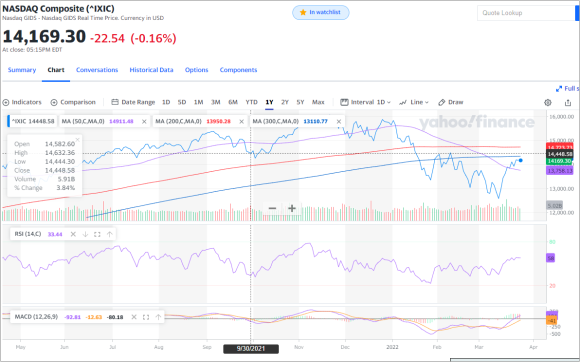Screen dimensions: 580x362
Task: Open the Interval 1D dropdown
Action: (x=365, y=102)
